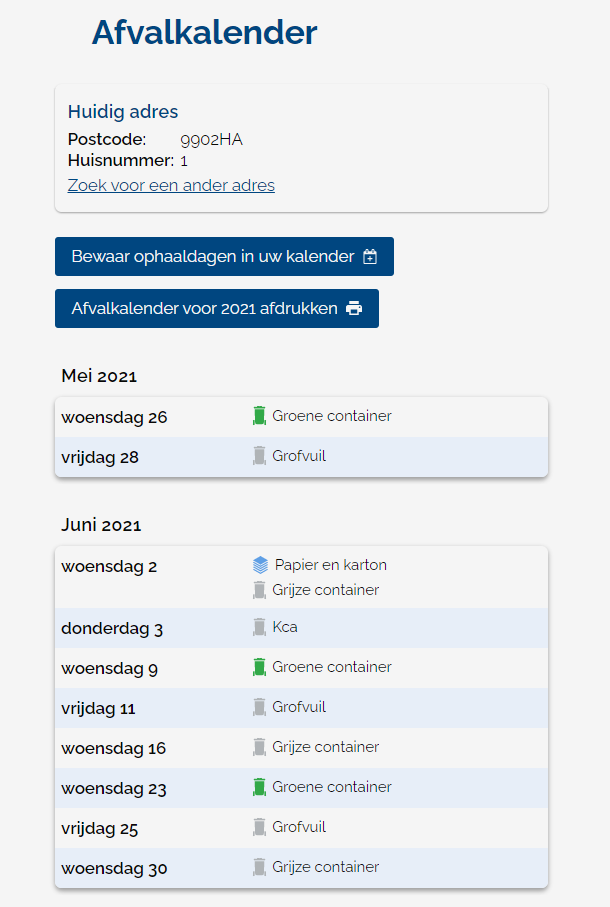
Task: Select the donderdag 3 date label
Action: click(x=112, y=629)
